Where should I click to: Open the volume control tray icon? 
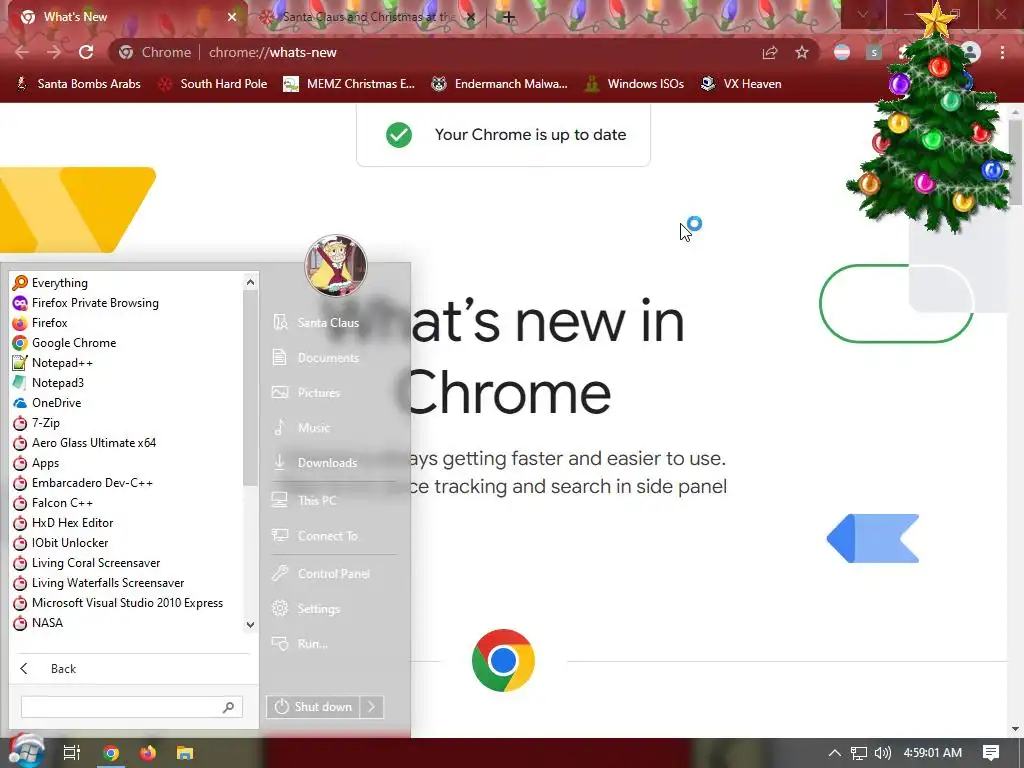tap(883, 753)
